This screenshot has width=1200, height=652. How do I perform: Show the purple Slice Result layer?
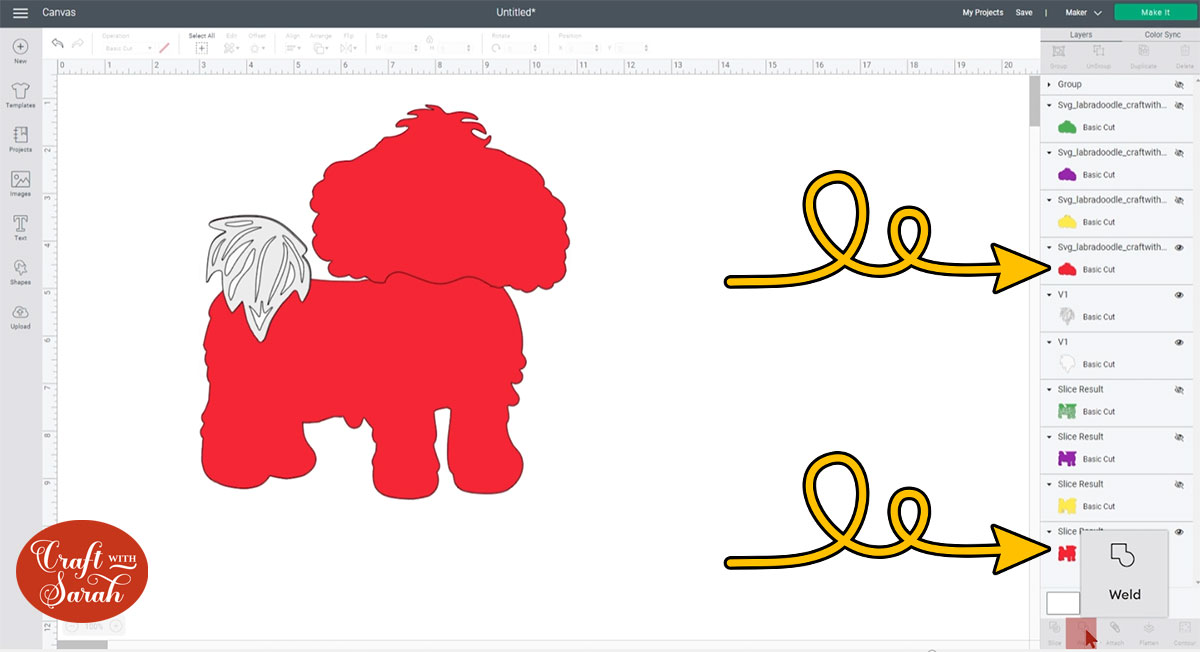click(1179, 437)
